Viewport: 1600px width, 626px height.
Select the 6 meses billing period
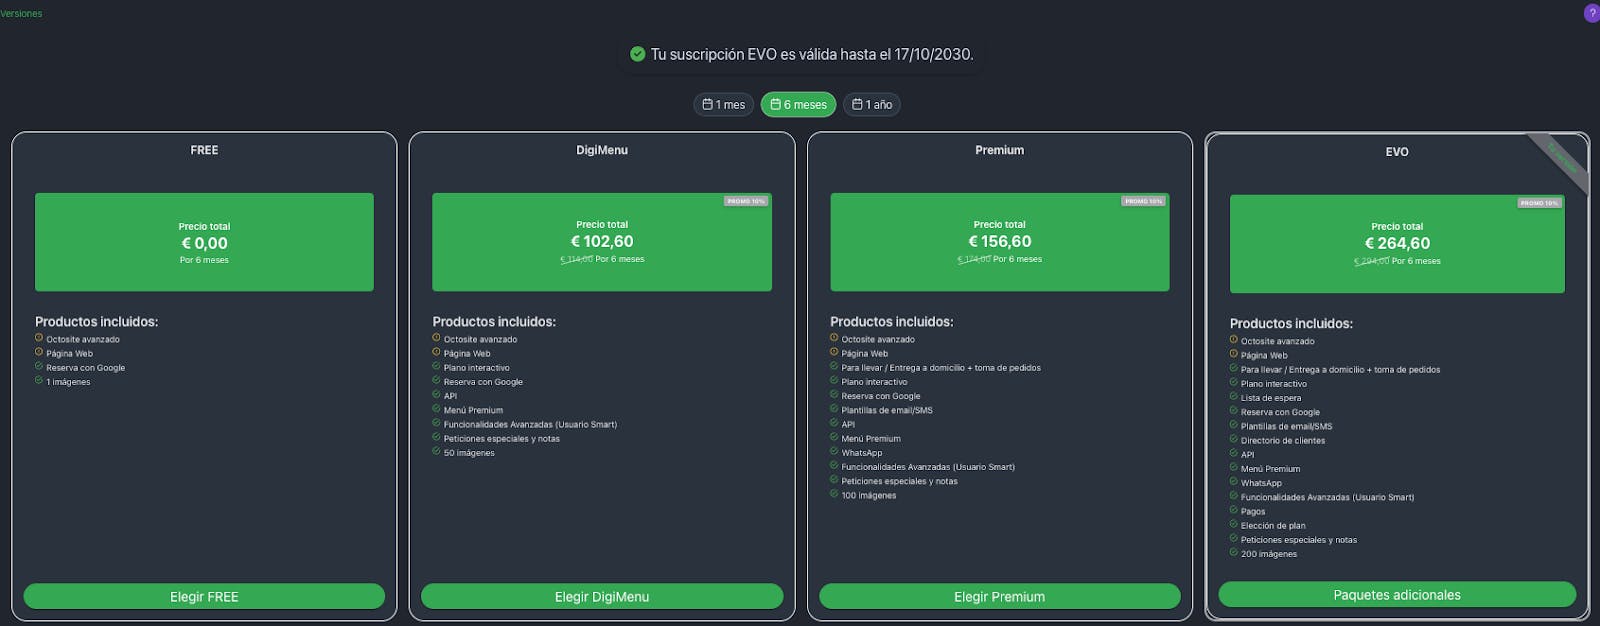click(x=798, y=104)
